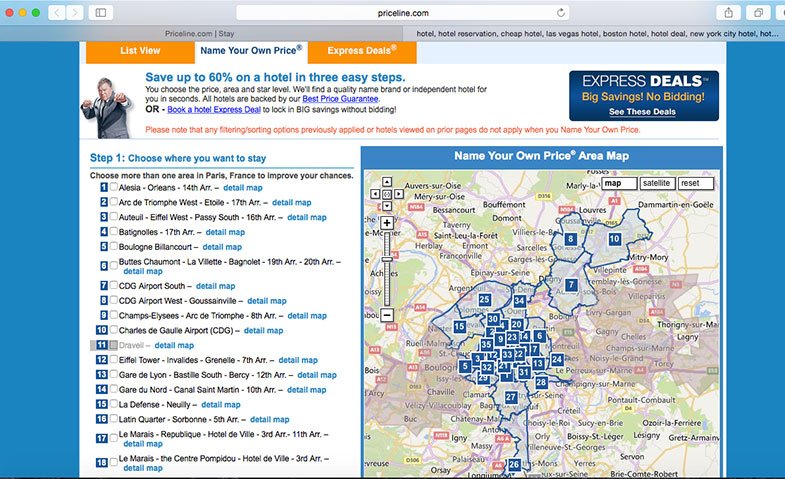Click the map zoom out minus button
This screenshot has height=479, width=785.
[x=387, y=315]
